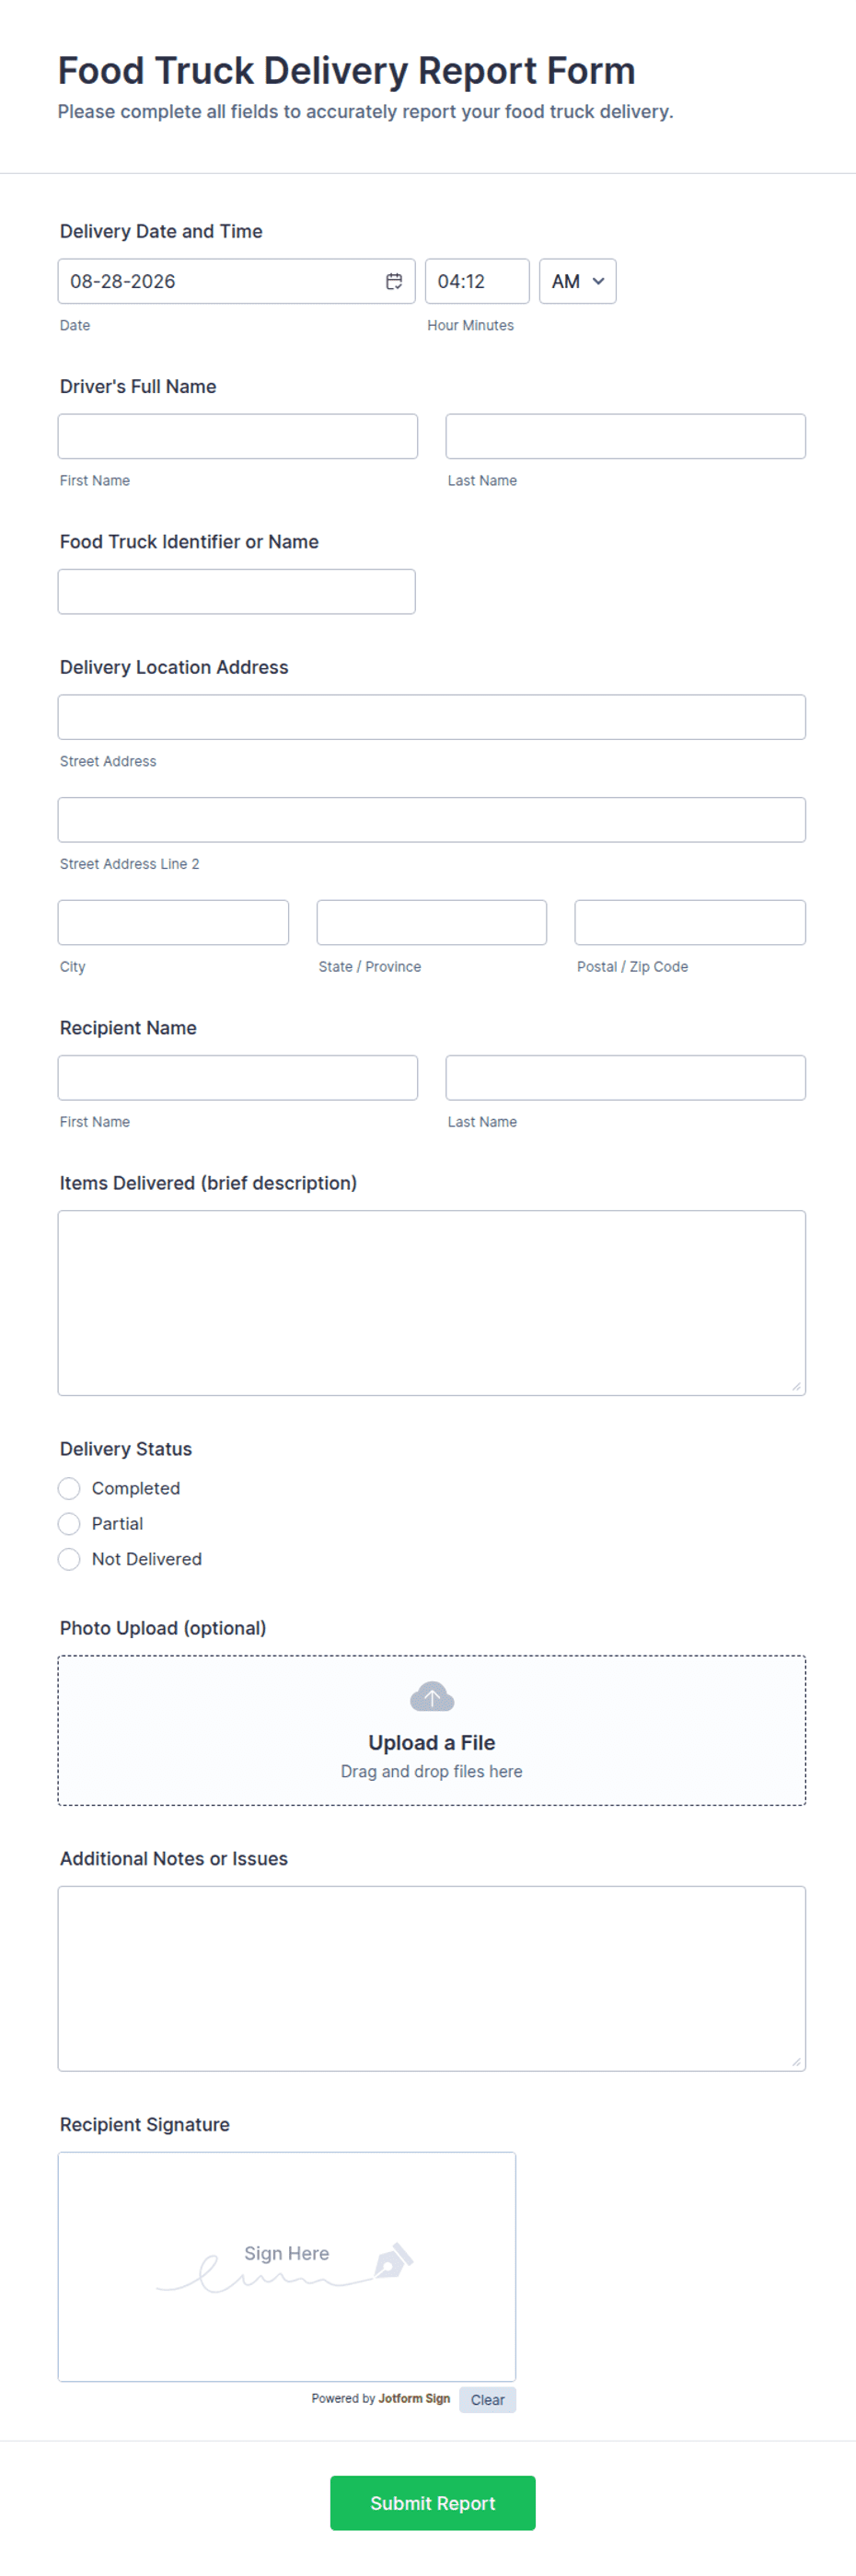The height and width of the screenshot is (2576, 856).
Task: Open the Jotform Sign link
Action: pyautogui.click(x=414, y=2398)
